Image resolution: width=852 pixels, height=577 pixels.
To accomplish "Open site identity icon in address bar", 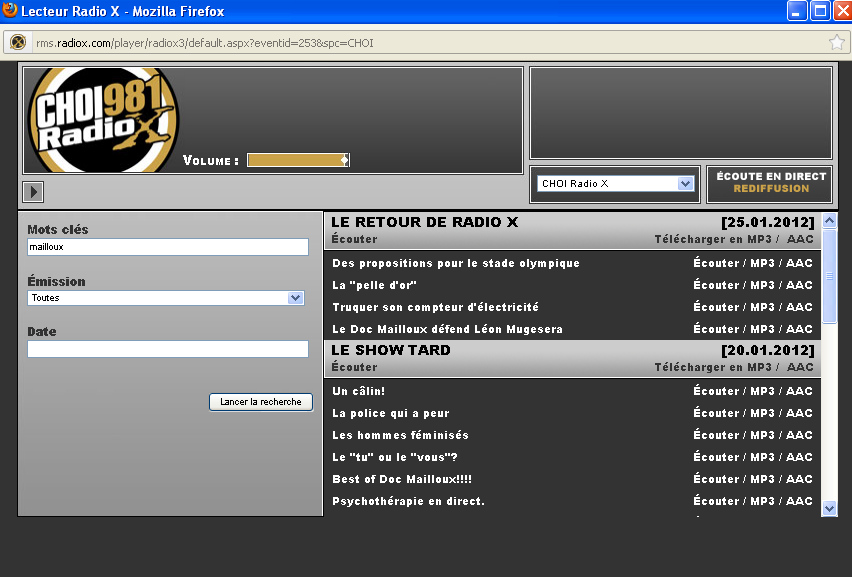I will 18,42.
